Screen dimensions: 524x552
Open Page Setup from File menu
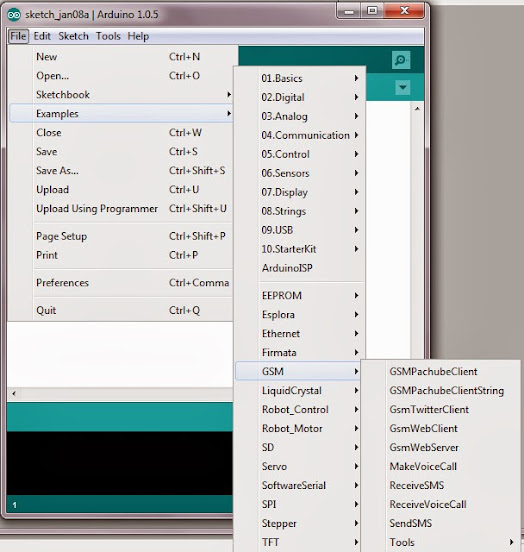pos(121,236)
